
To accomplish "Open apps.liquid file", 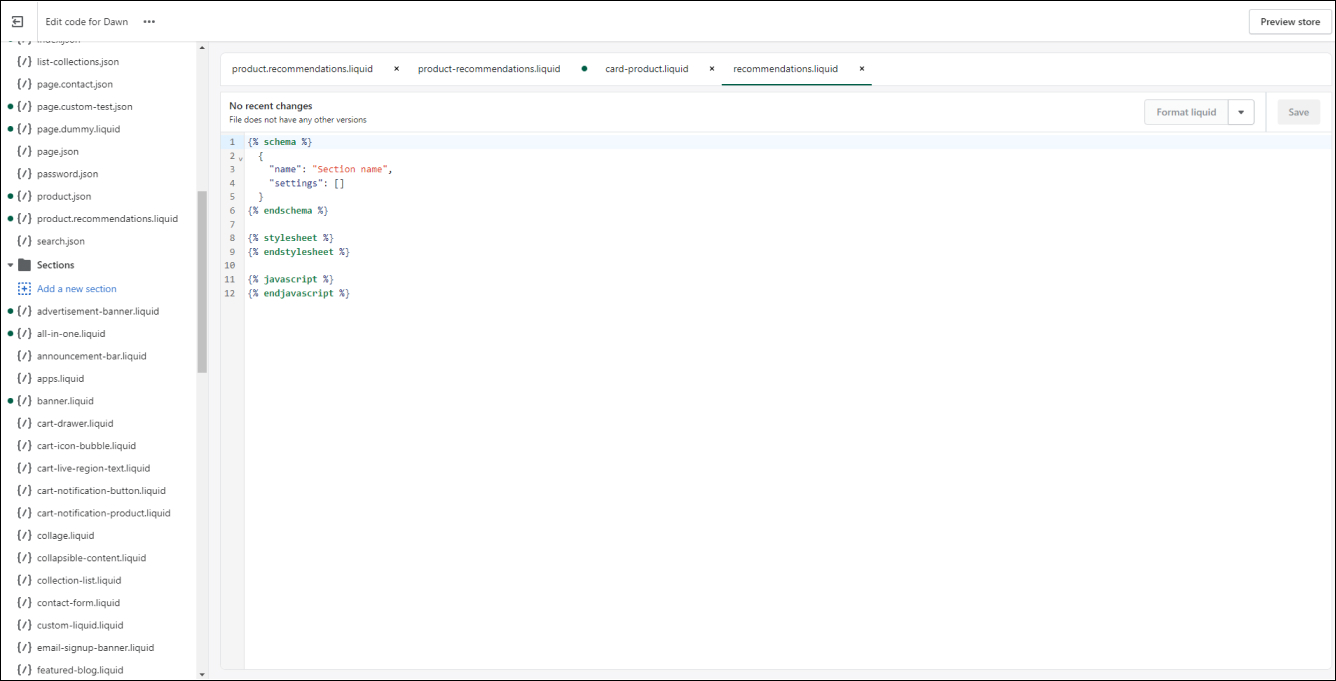I will (x=61, y=379).
